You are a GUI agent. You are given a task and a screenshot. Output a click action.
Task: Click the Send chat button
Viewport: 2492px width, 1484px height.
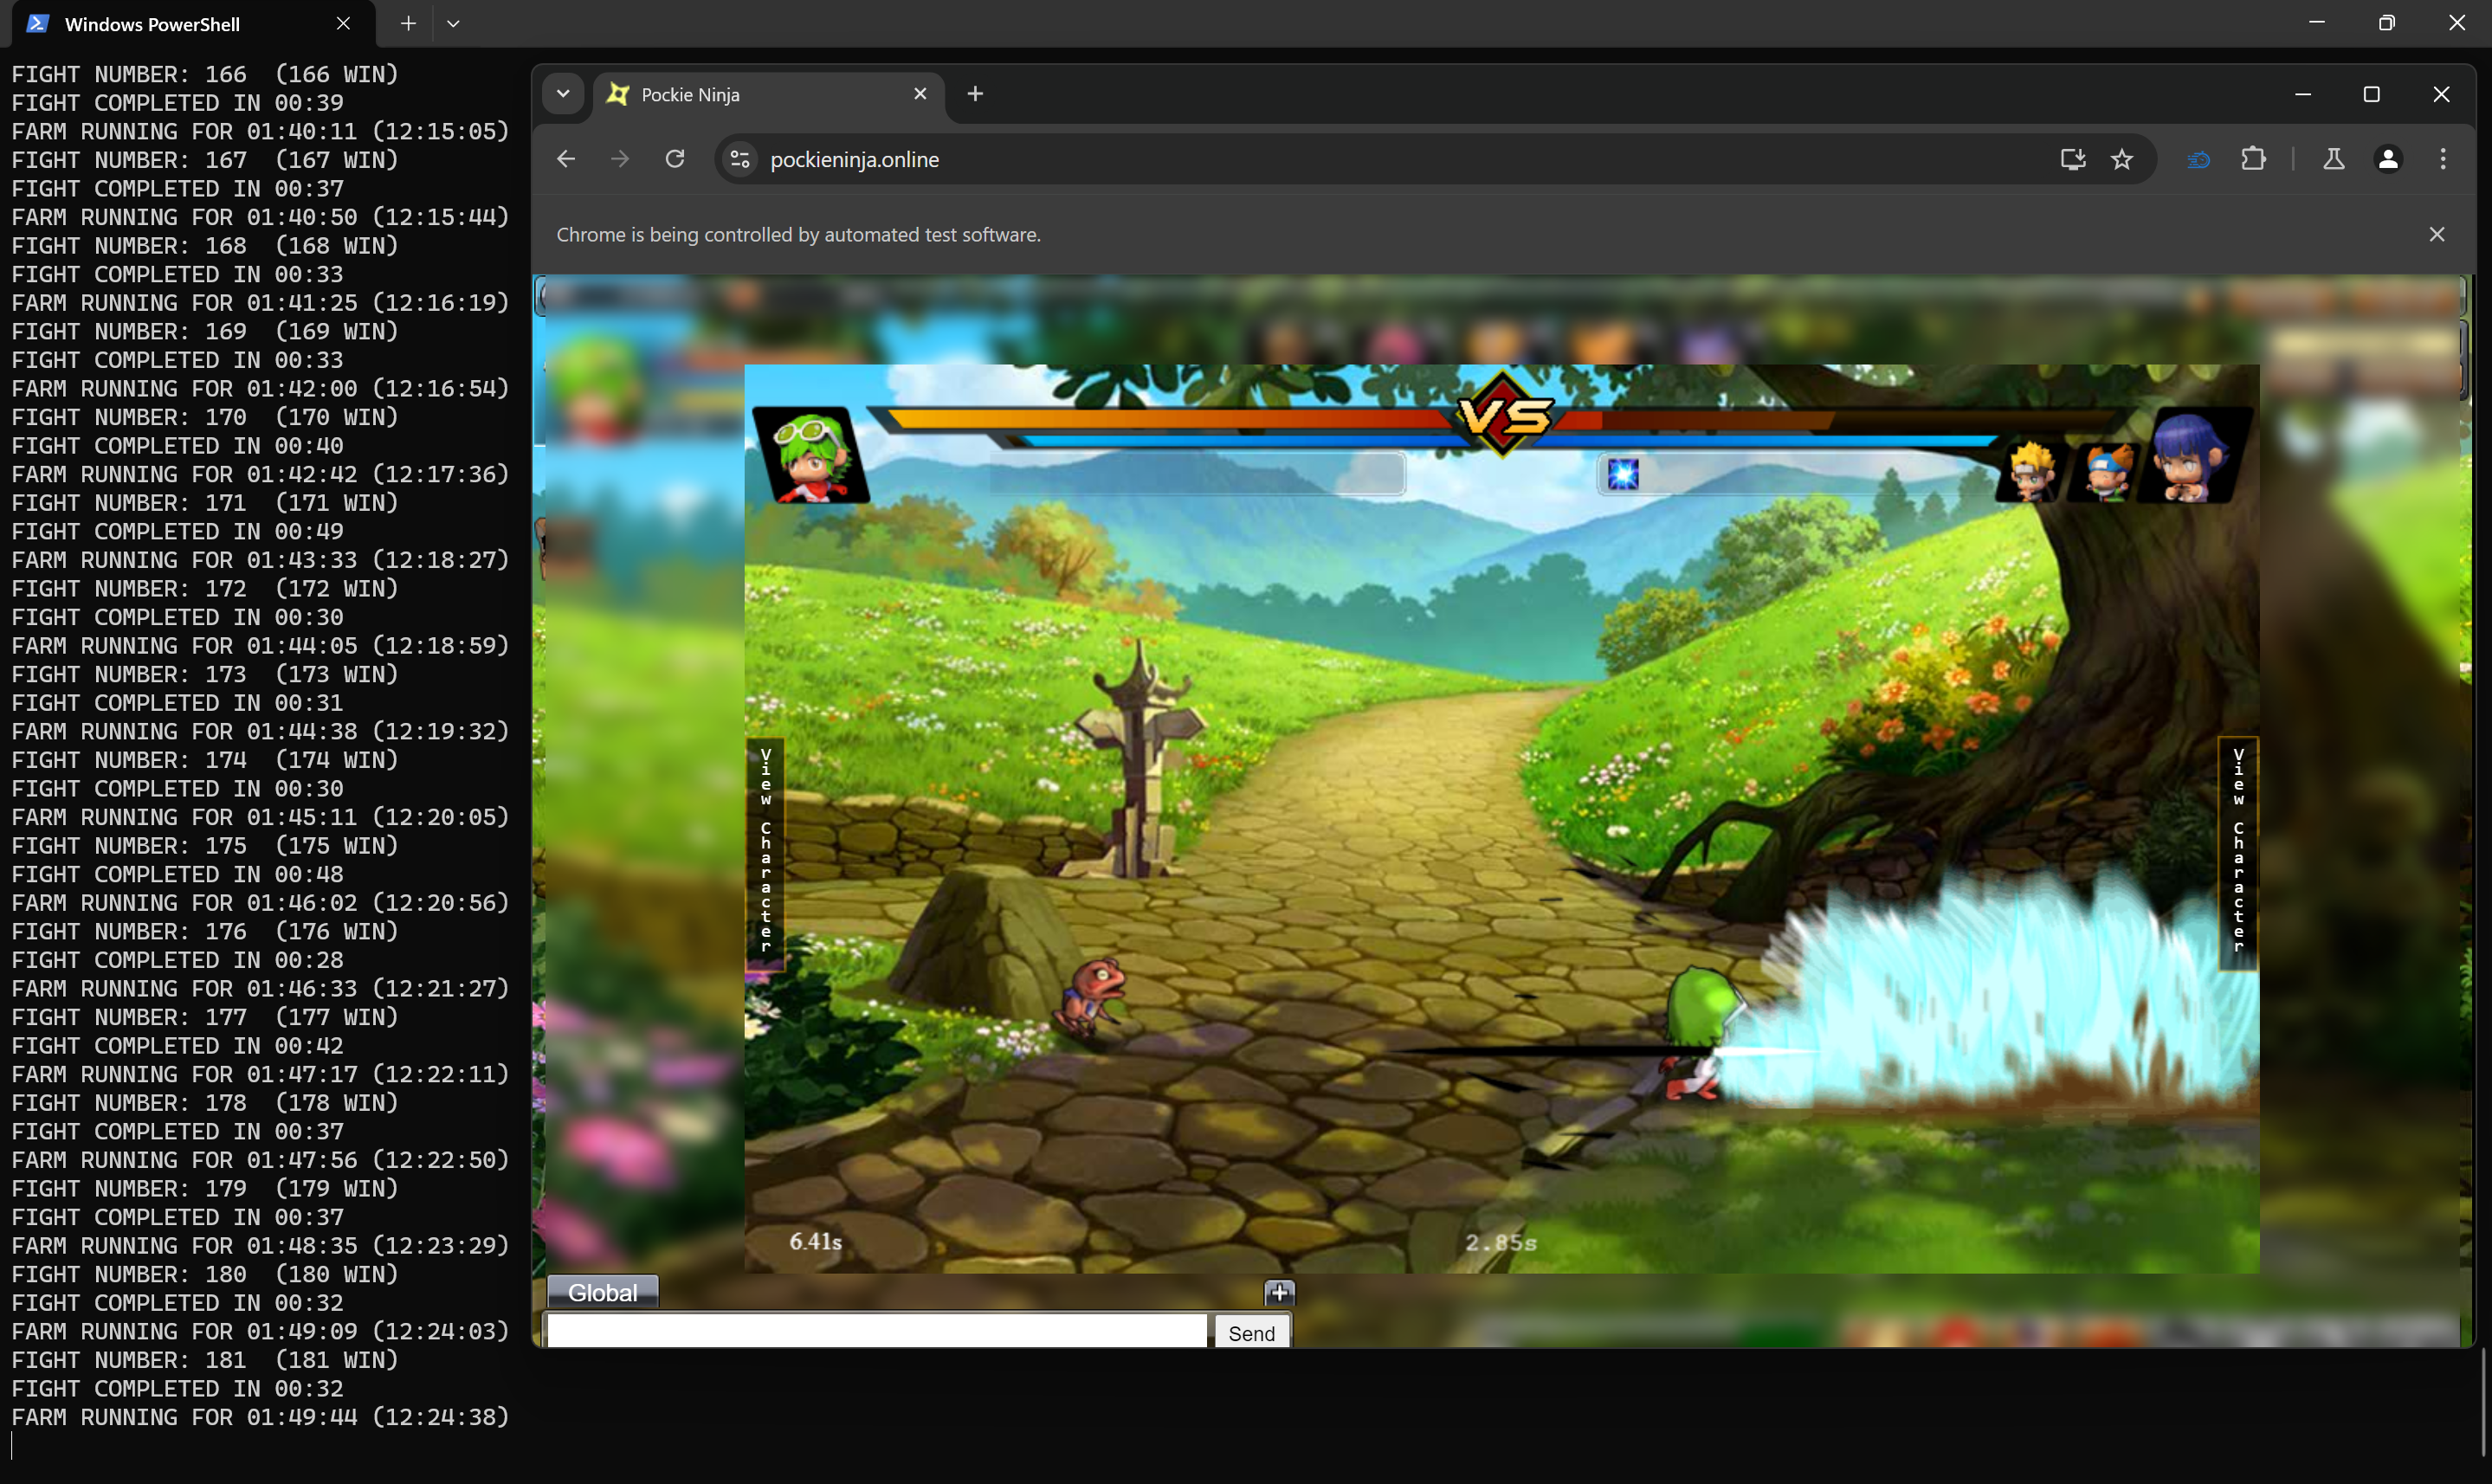click(x=1251, y=1332)
